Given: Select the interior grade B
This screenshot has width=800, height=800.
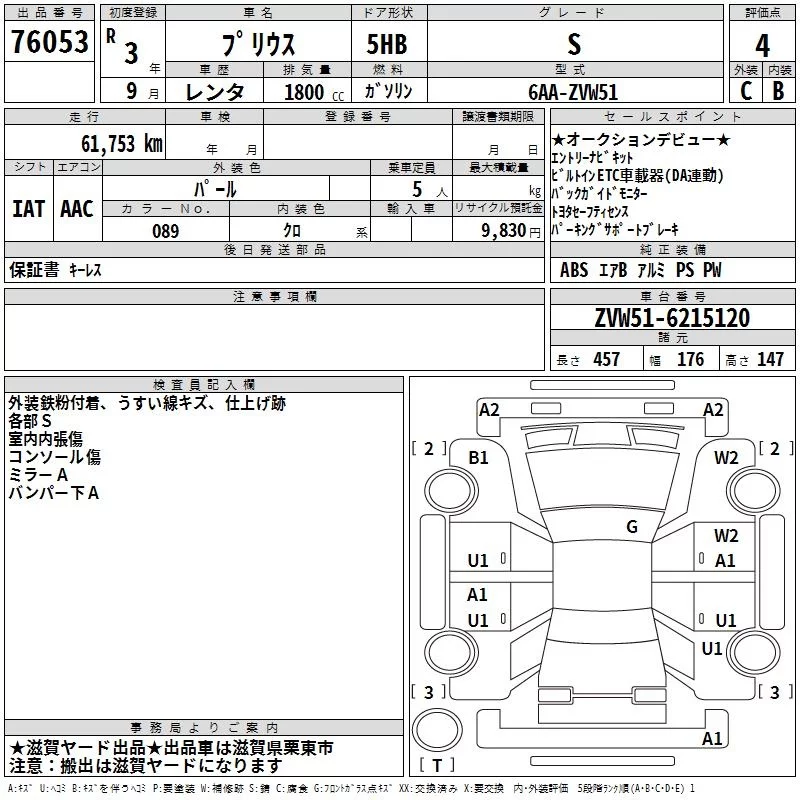Looking at the screenshot, I should (x=778, y=91).
